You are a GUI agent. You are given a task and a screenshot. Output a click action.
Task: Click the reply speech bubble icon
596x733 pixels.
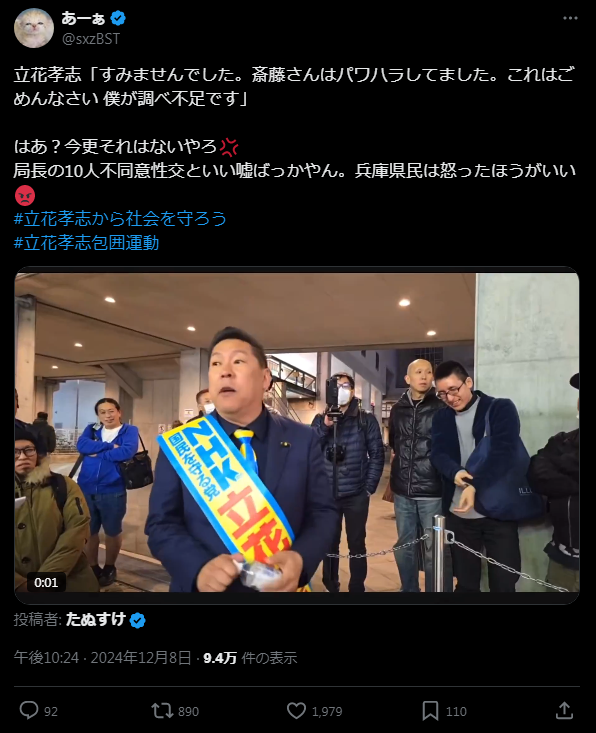(29, 711)
